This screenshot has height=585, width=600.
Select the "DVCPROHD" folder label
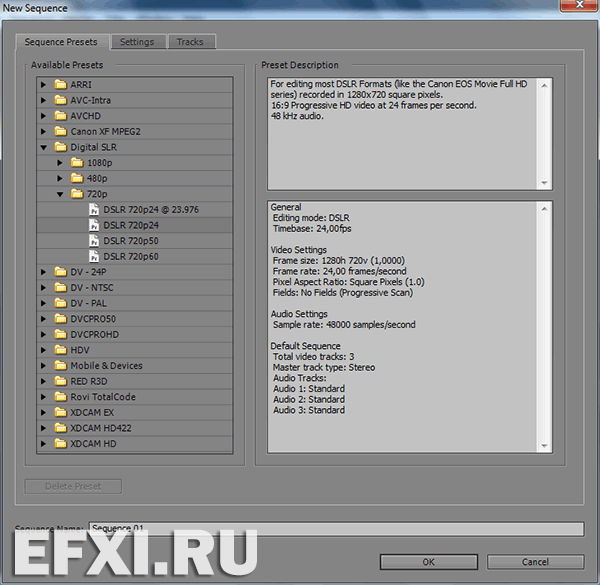(x=95, y=334)
